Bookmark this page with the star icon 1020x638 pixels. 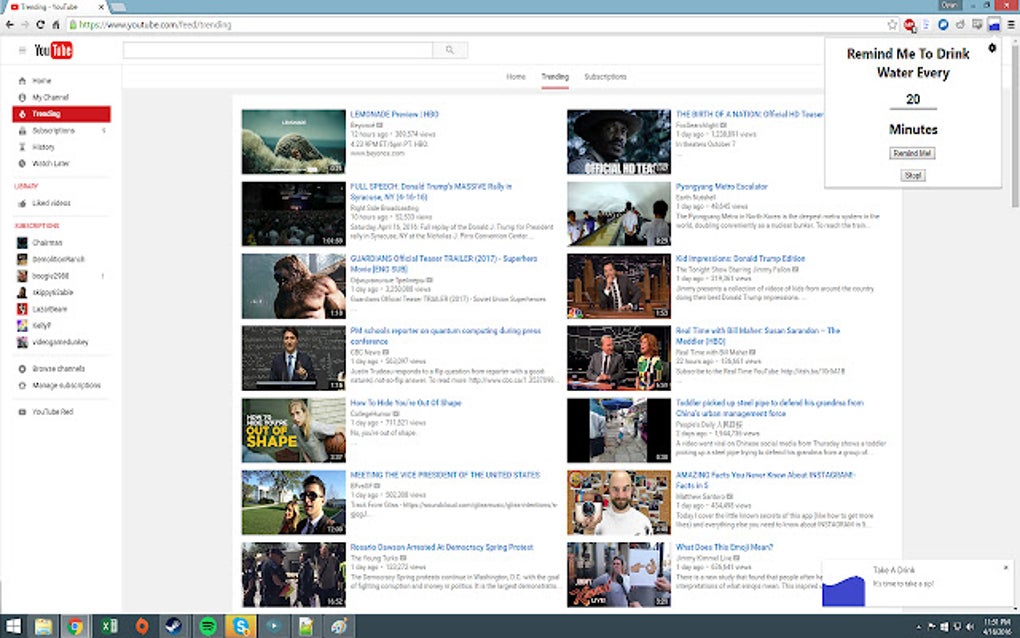tap(892, 24)
